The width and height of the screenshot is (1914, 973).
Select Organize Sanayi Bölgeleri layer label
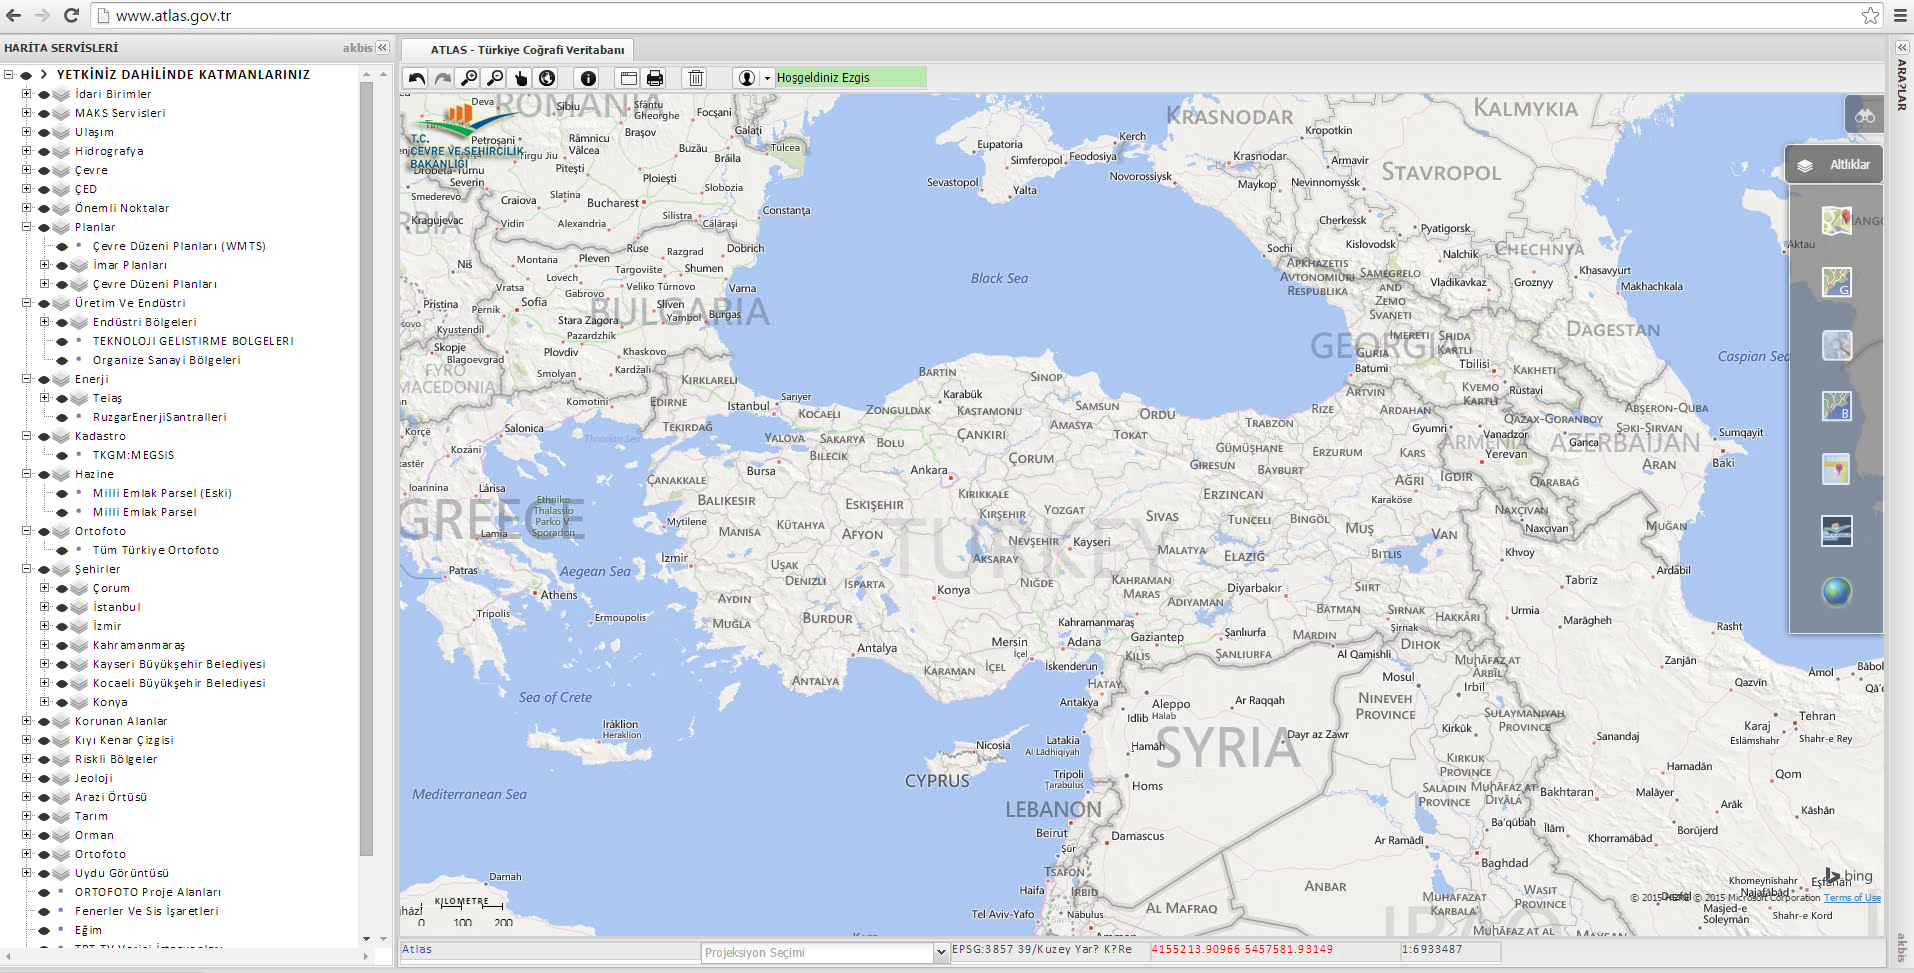point(167,360)
